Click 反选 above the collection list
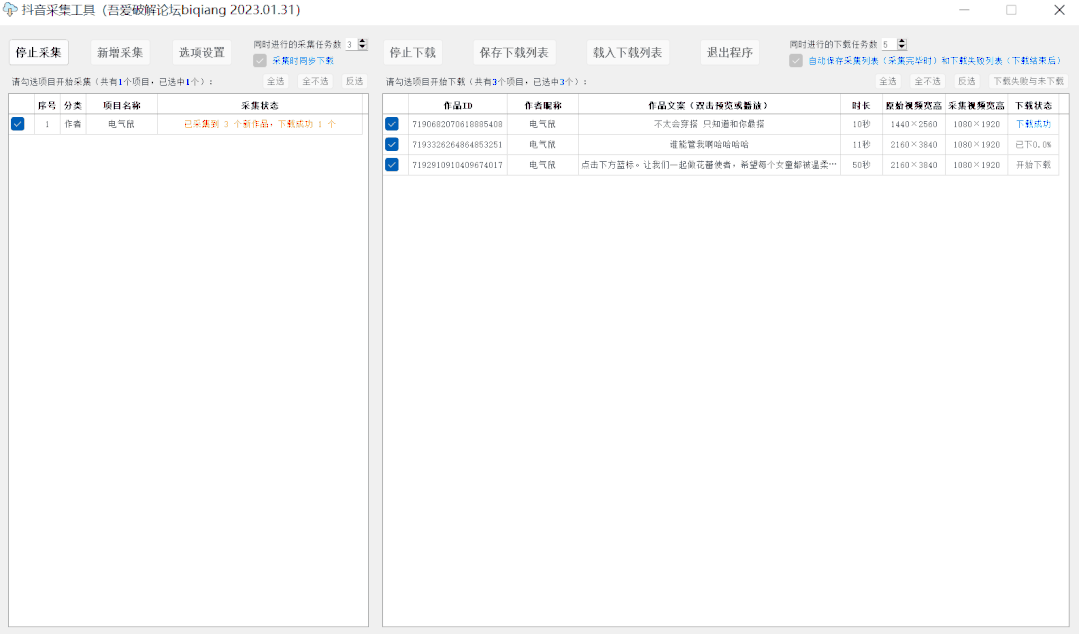1079x634 pixels. tap(354, 81)
